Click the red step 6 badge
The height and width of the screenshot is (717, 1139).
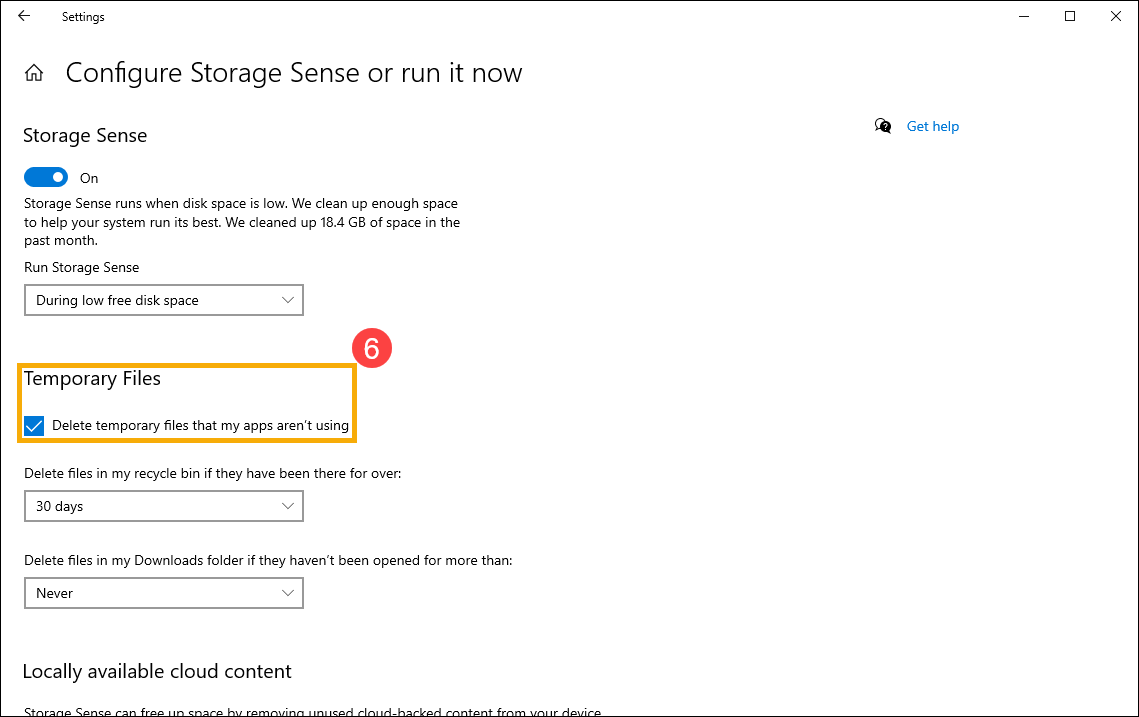[x=371, y=349]
